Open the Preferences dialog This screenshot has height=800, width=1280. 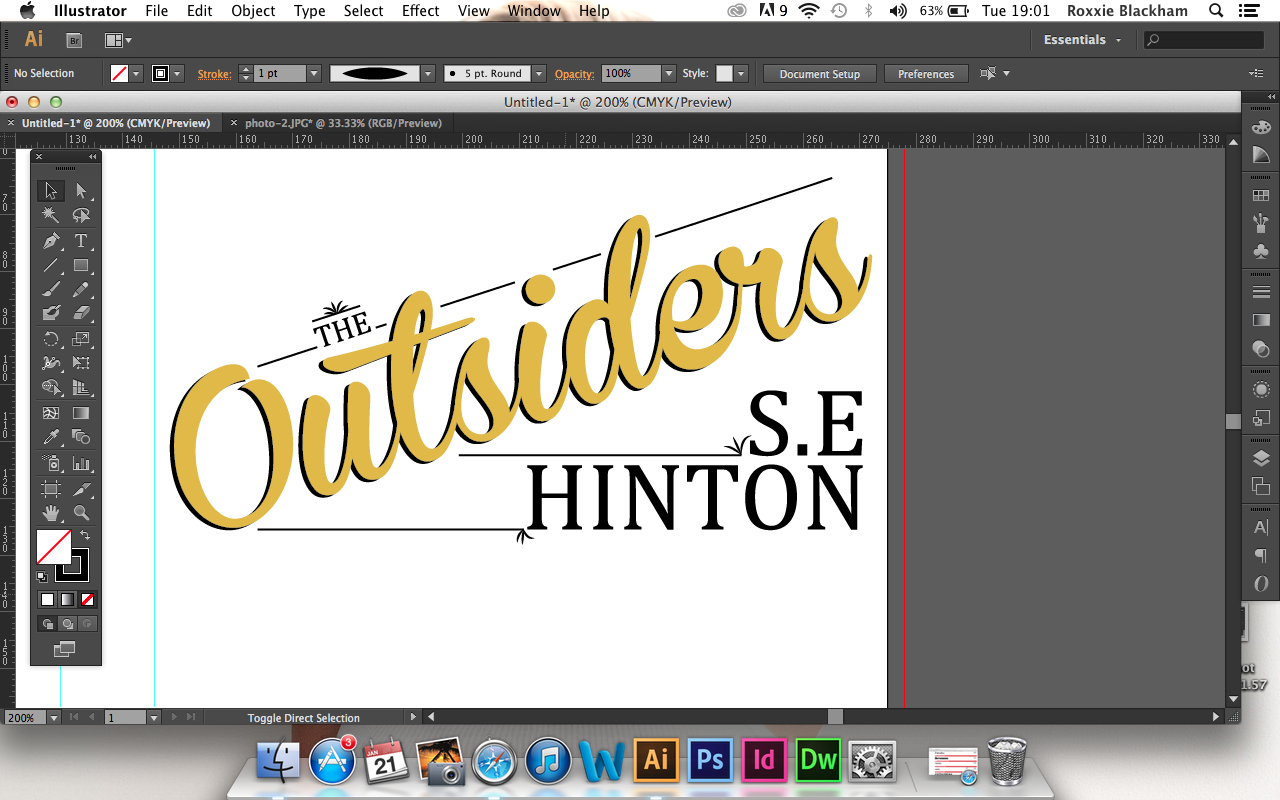click(925, 73)
